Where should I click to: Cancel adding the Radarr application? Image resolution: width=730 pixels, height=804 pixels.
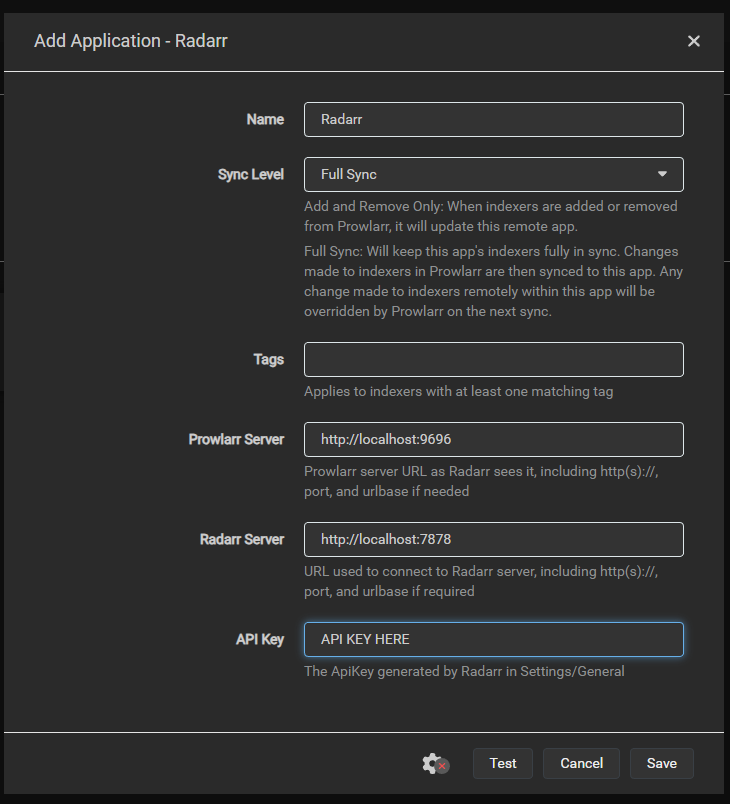click(x=581, y=763)
